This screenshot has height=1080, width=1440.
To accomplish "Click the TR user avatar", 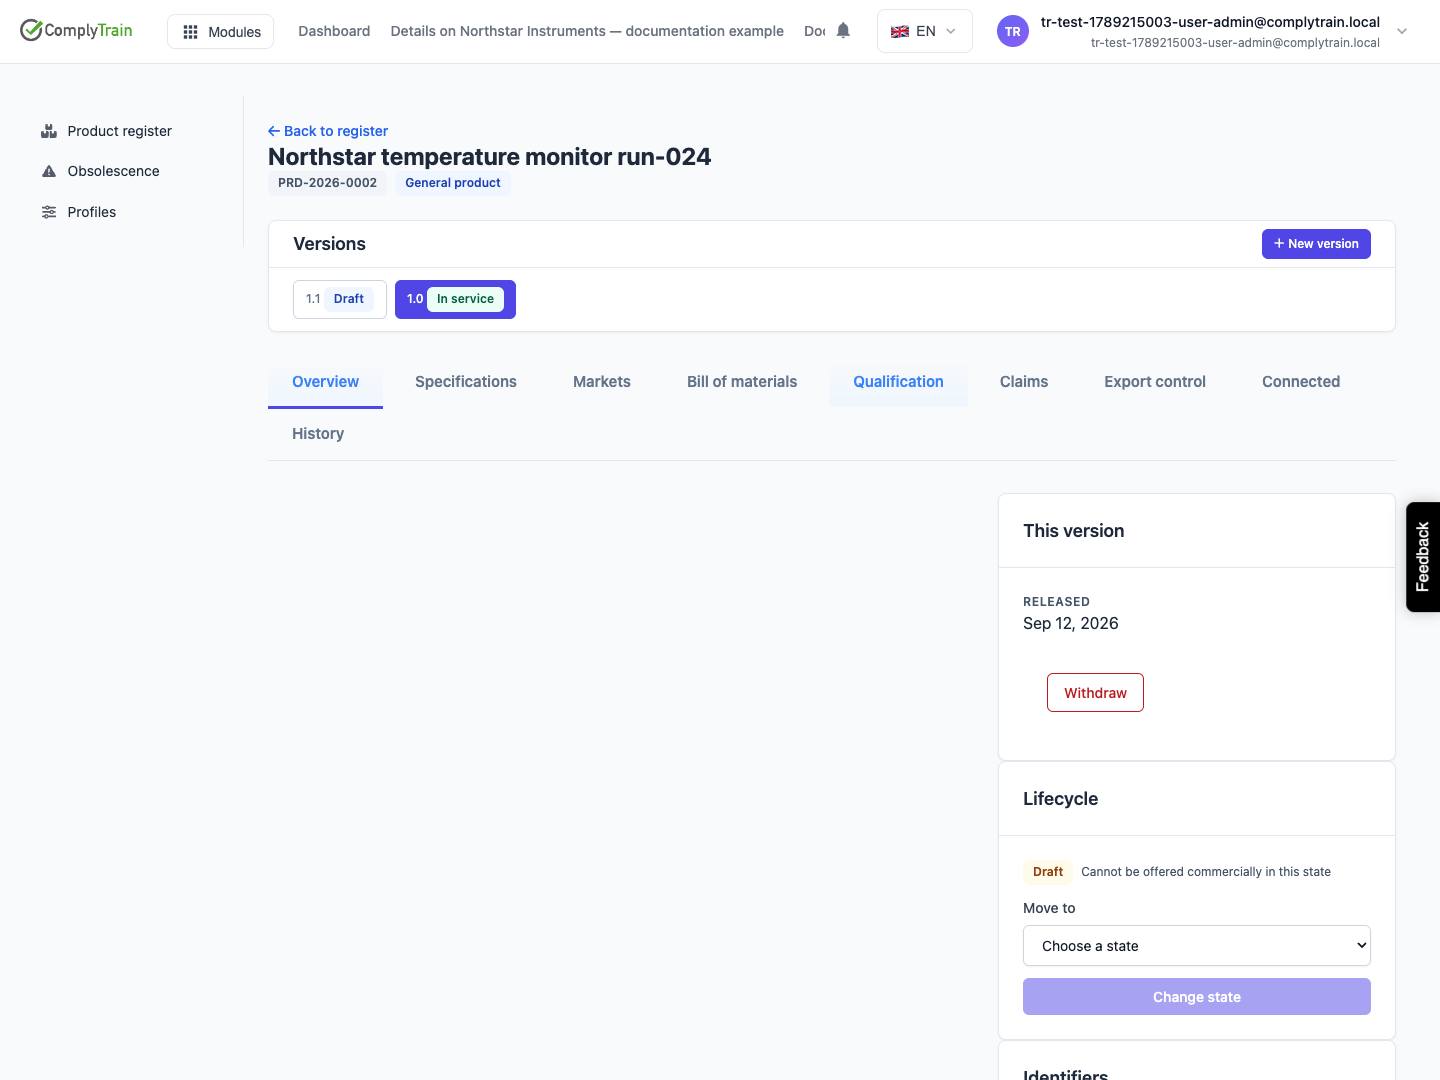I will (1013, 31).
